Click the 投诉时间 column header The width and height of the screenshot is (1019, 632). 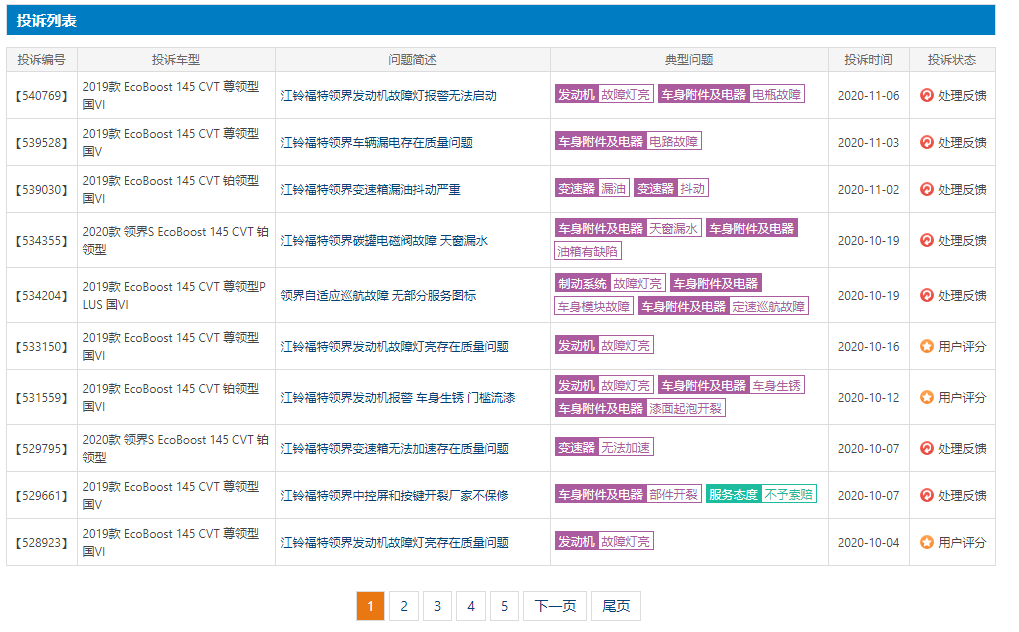click(868, 60)
